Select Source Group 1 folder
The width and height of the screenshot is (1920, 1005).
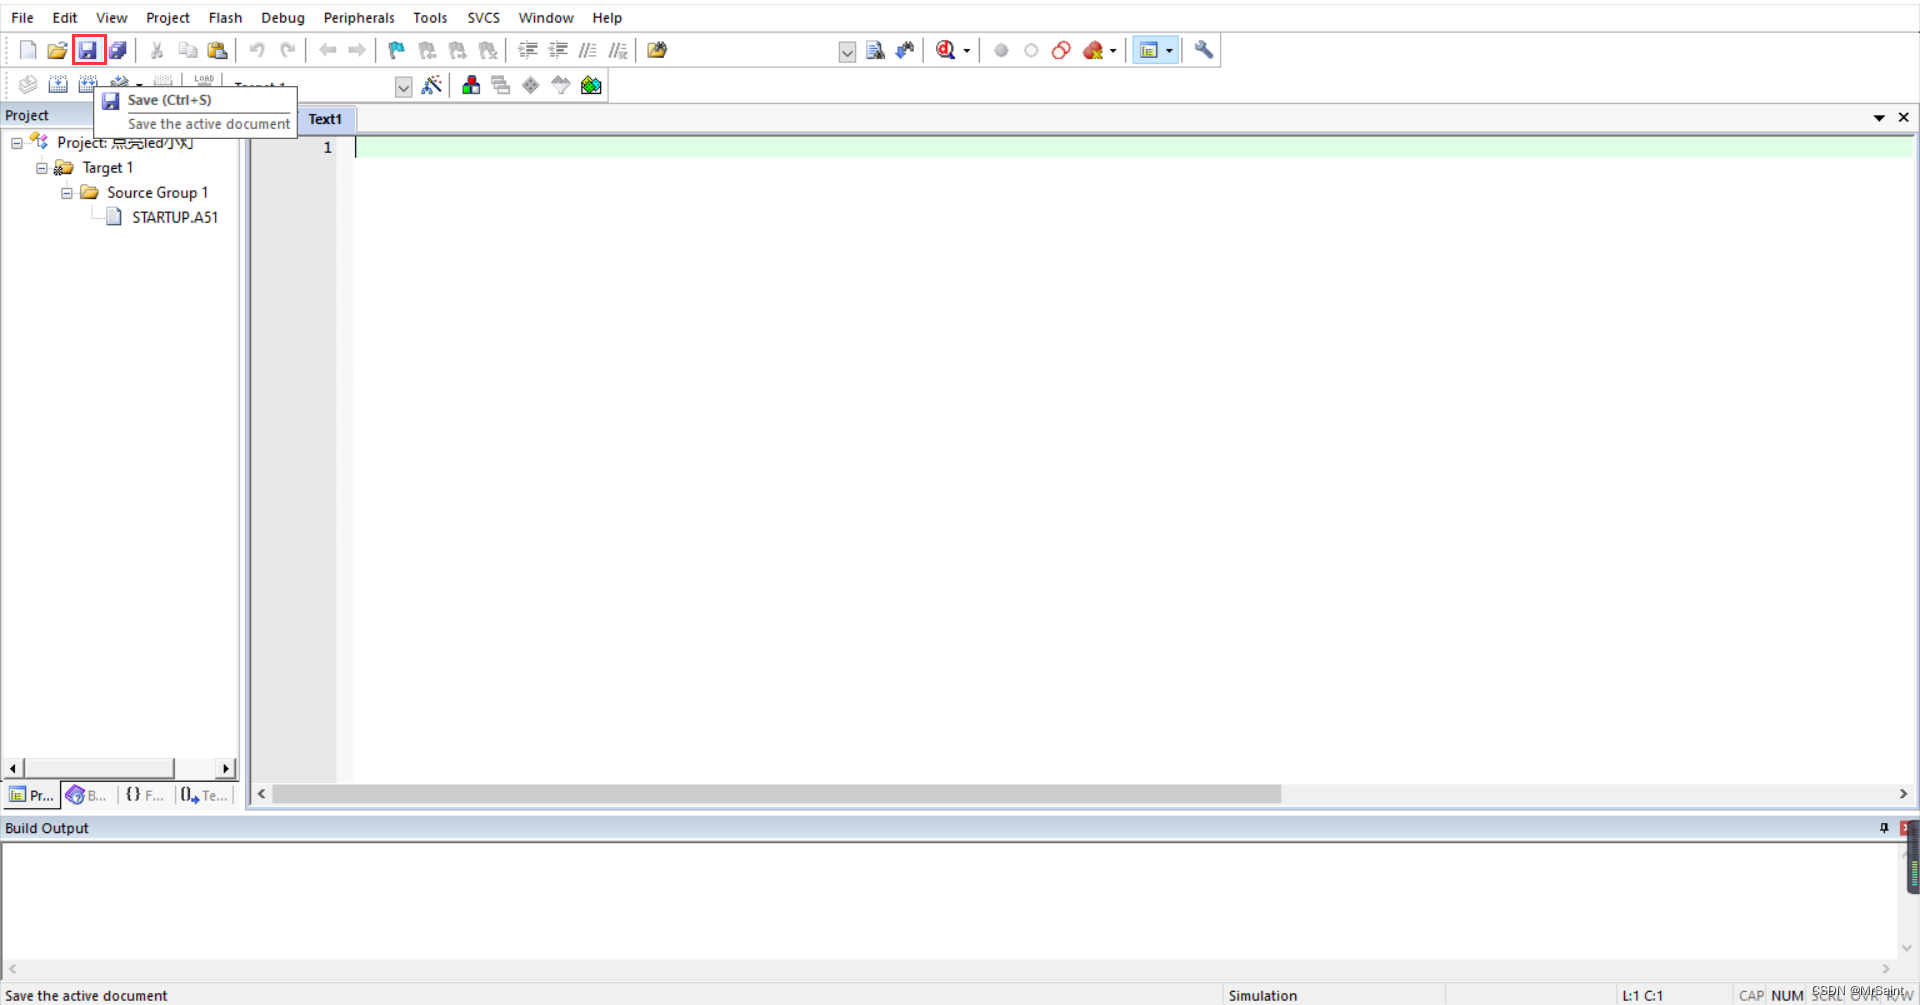157,193
